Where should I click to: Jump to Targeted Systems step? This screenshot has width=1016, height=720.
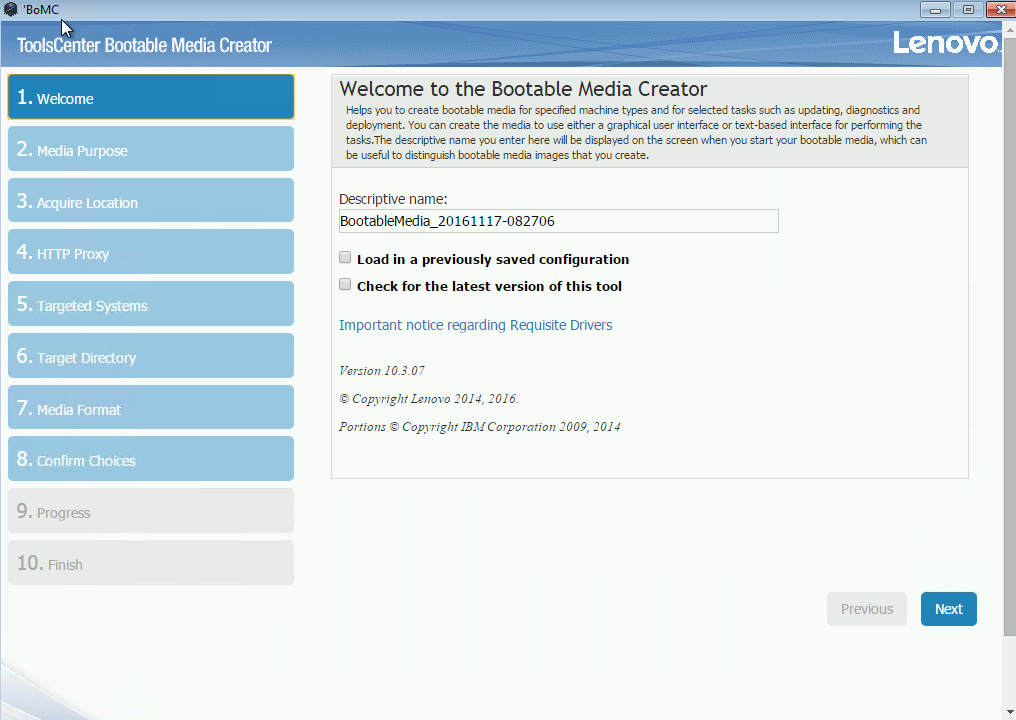click(x=151, y=304)
